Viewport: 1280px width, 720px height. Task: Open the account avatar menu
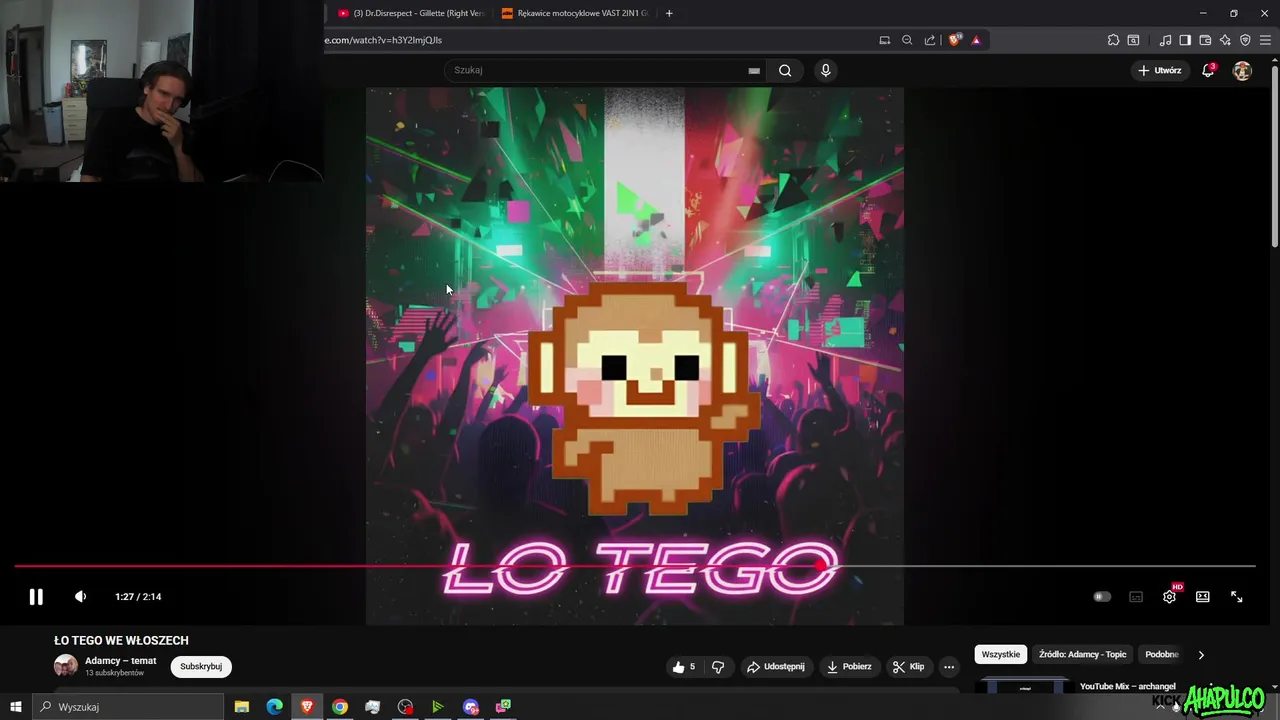(x=1242, y=71)
